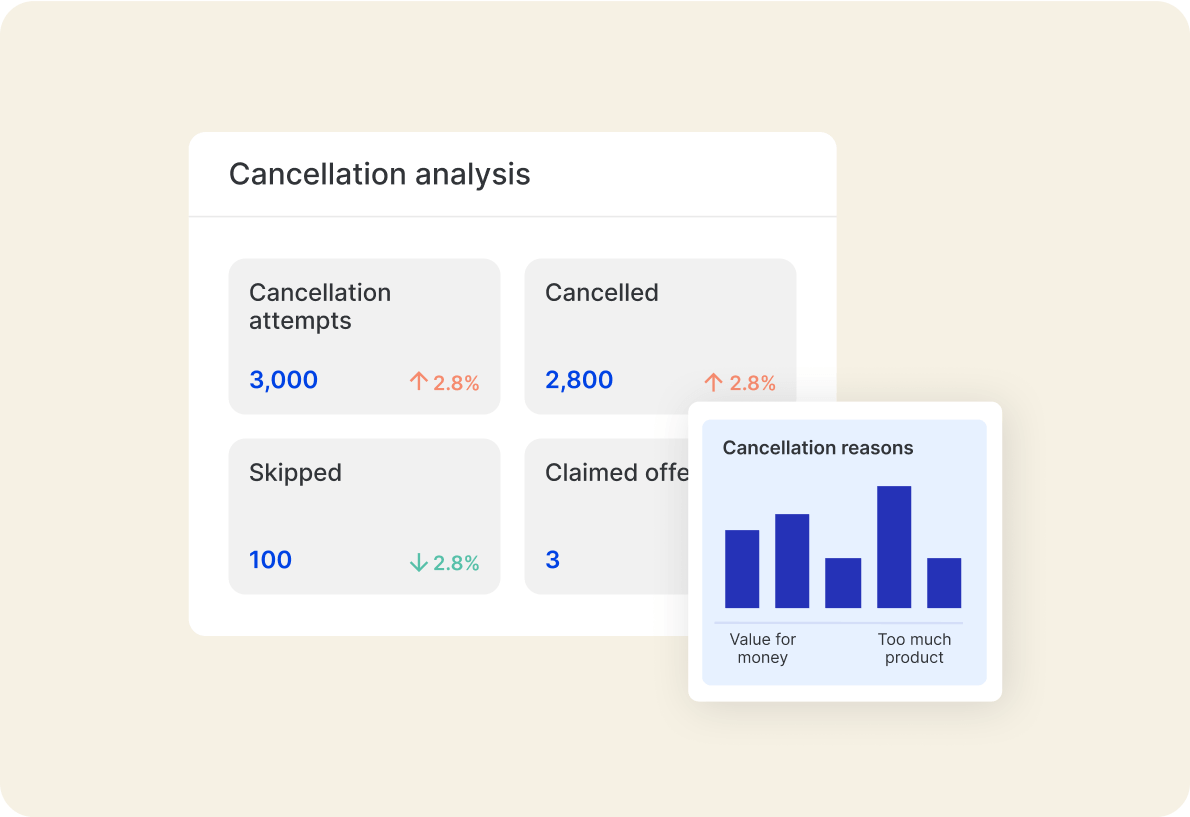Click the tallest bar in Cancellation reasons
The image size is (1190, 817).
pyautogui.click(x=894, y=547)
